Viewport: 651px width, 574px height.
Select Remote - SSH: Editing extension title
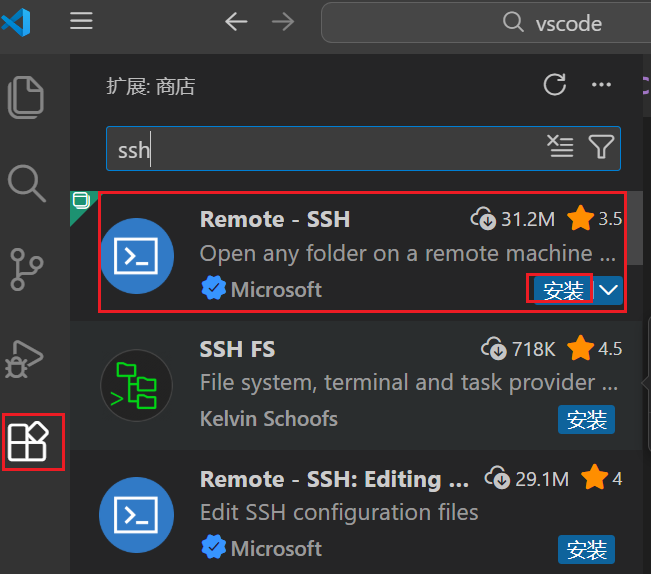click(x=334, y=479)
